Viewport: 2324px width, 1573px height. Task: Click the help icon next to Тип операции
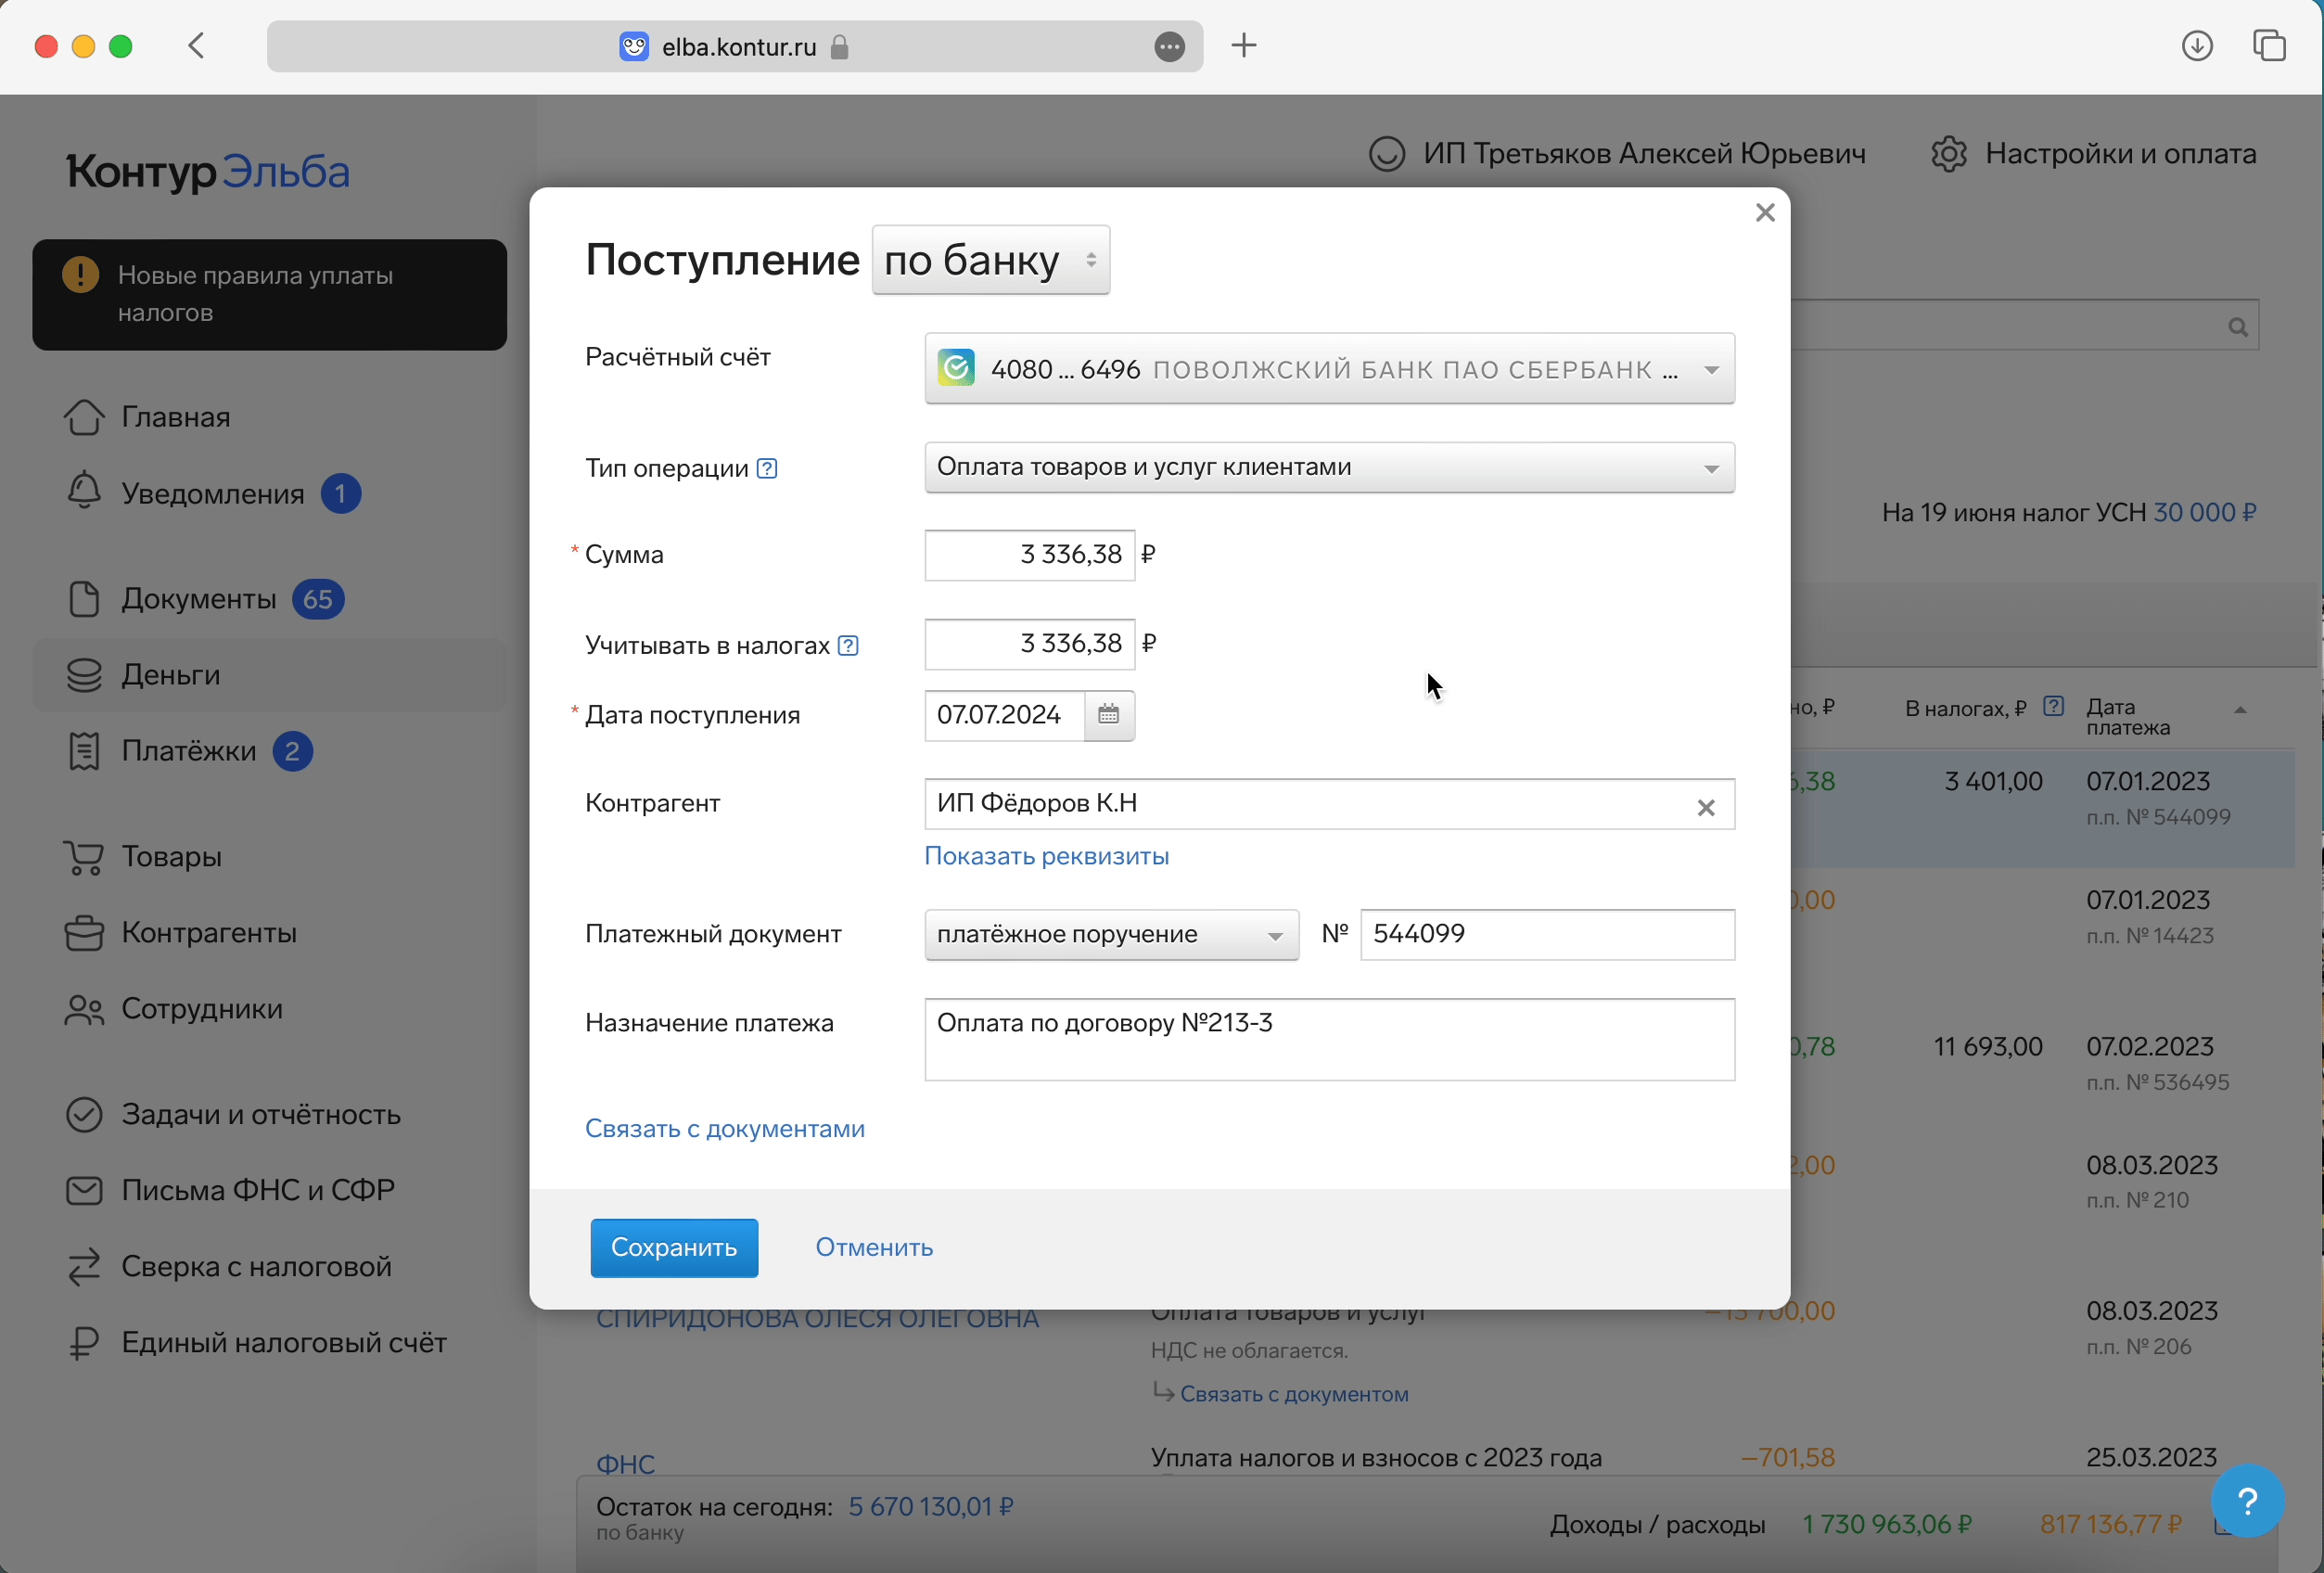(x=767, y=468)
